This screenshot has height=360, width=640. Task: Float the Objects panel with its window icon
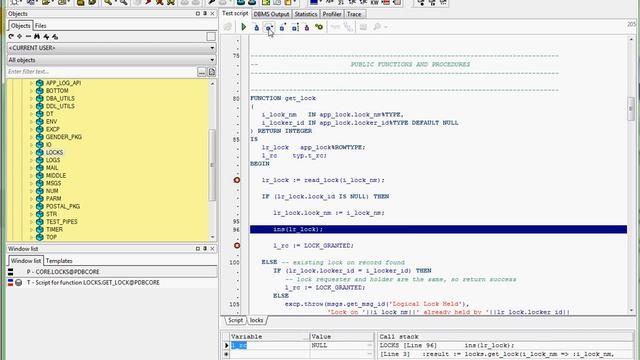pyautogui.click(x=198, y=13)
